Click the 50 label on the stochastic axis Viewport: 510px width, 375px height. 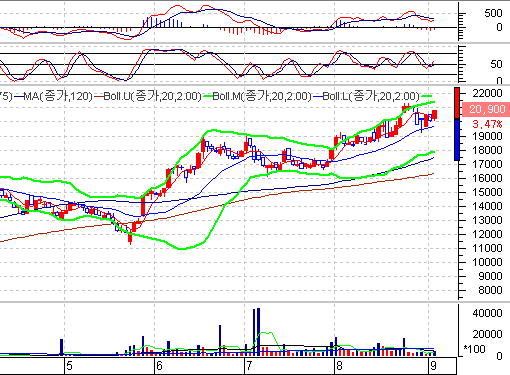[496, 64]
